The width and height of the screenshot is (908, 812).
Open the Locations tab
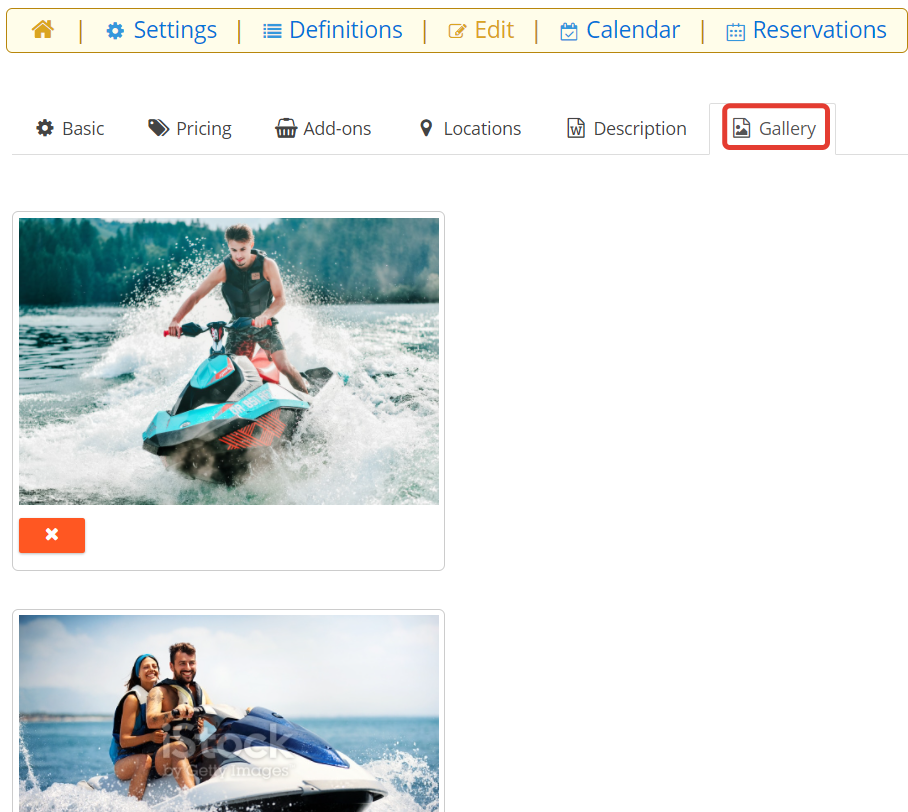pos(470,129)
